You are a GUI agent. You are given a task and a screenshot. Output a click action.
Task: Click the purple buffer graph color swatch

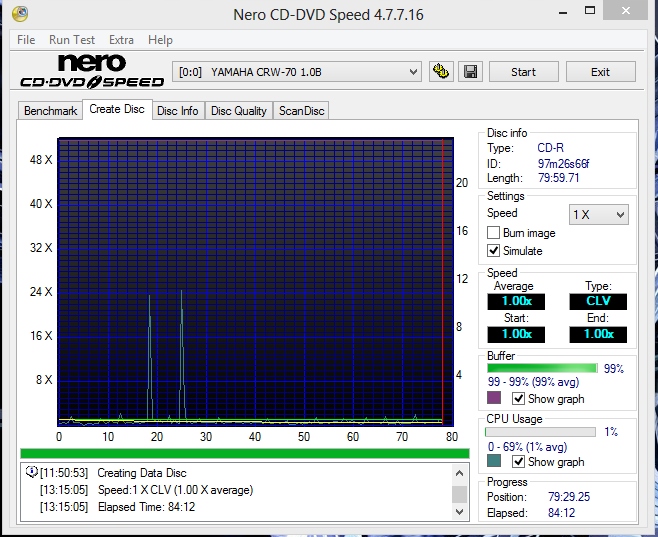[494, 398]
